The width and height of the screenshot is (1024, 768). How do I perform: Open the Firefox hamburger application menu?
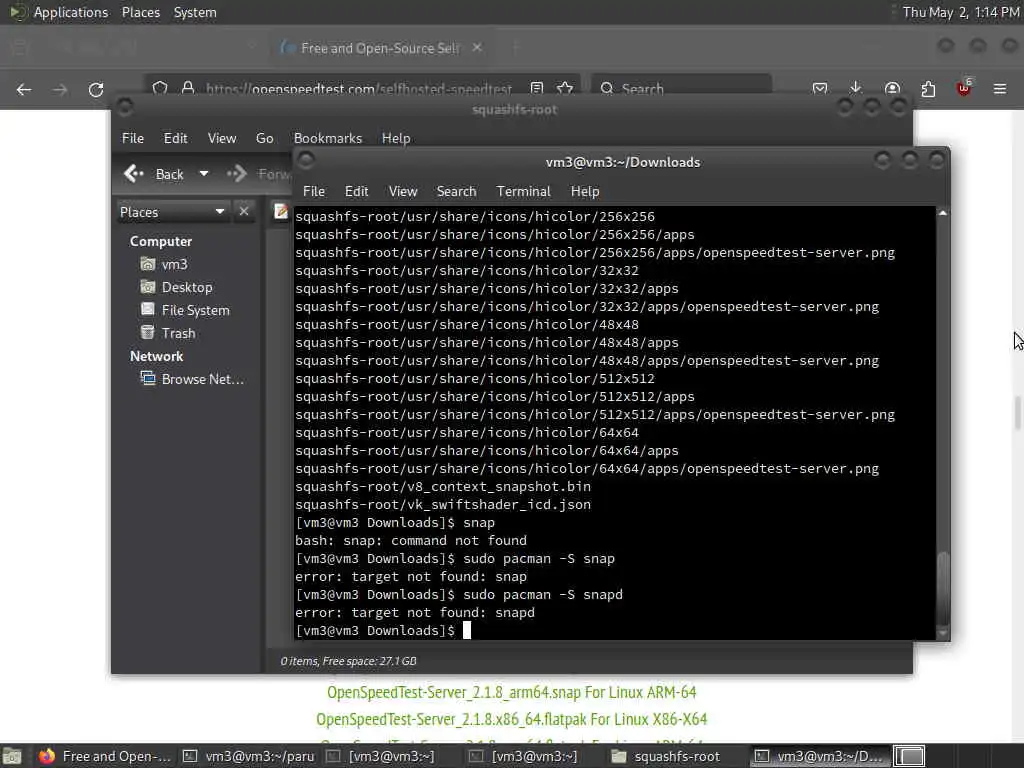[x=1000, y=89]
